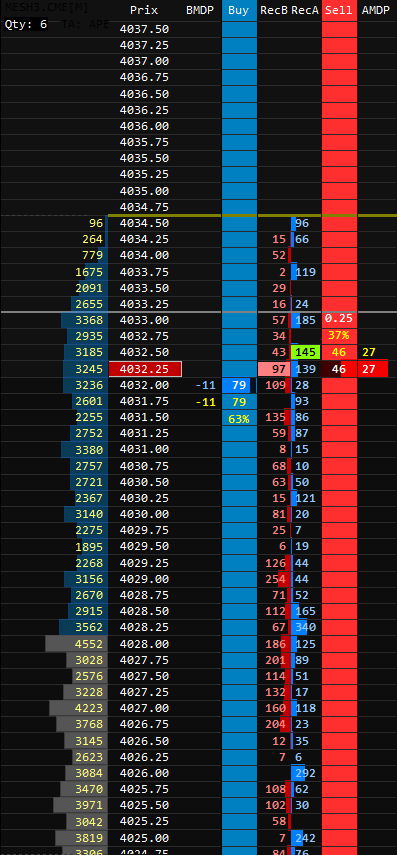
Task: Select the BMDP column header
Action: (200, 10)
